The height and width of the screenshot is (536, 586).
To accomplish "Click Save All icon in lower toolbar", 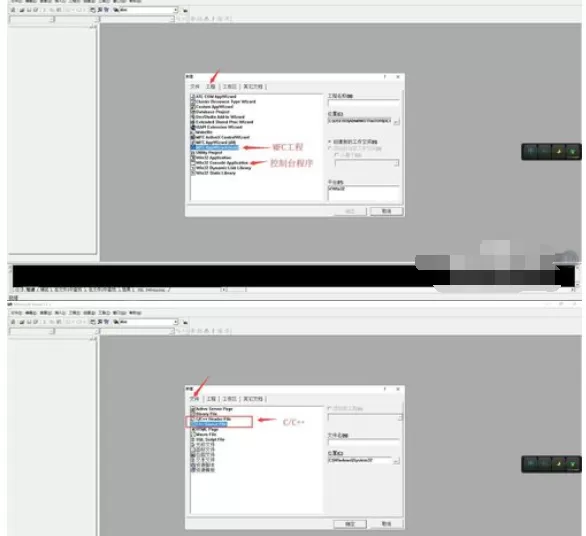I will [36, 322].
